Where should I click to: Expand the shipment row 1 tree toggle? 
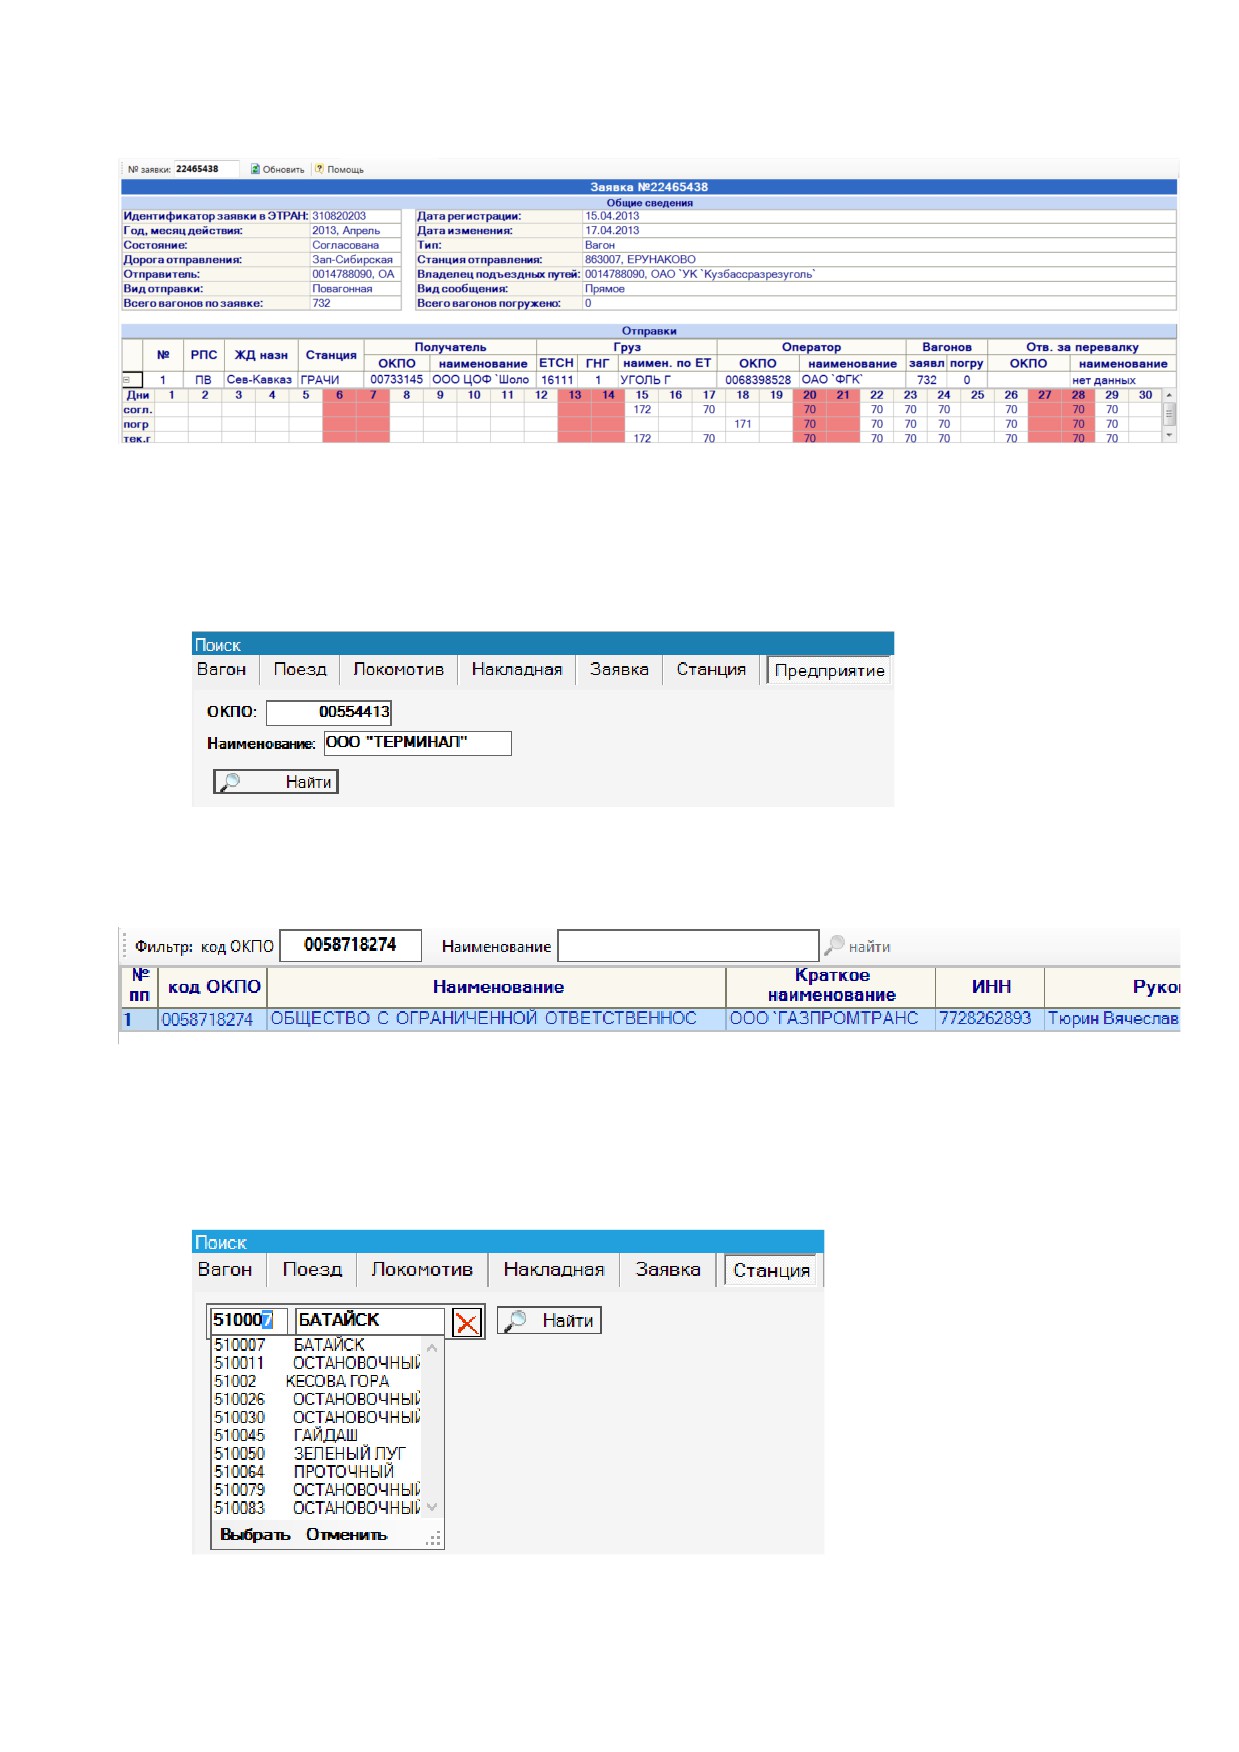(x=126, y=380)
